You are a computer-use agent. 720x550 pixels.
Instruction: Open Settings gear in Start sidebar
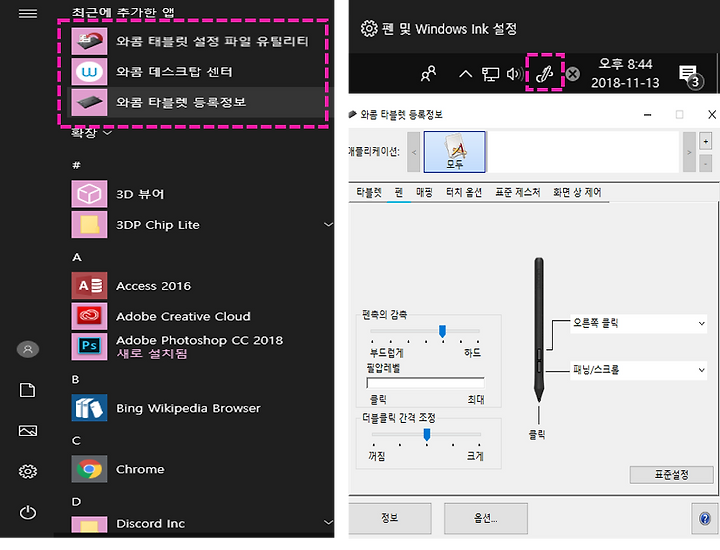(28, 471)
